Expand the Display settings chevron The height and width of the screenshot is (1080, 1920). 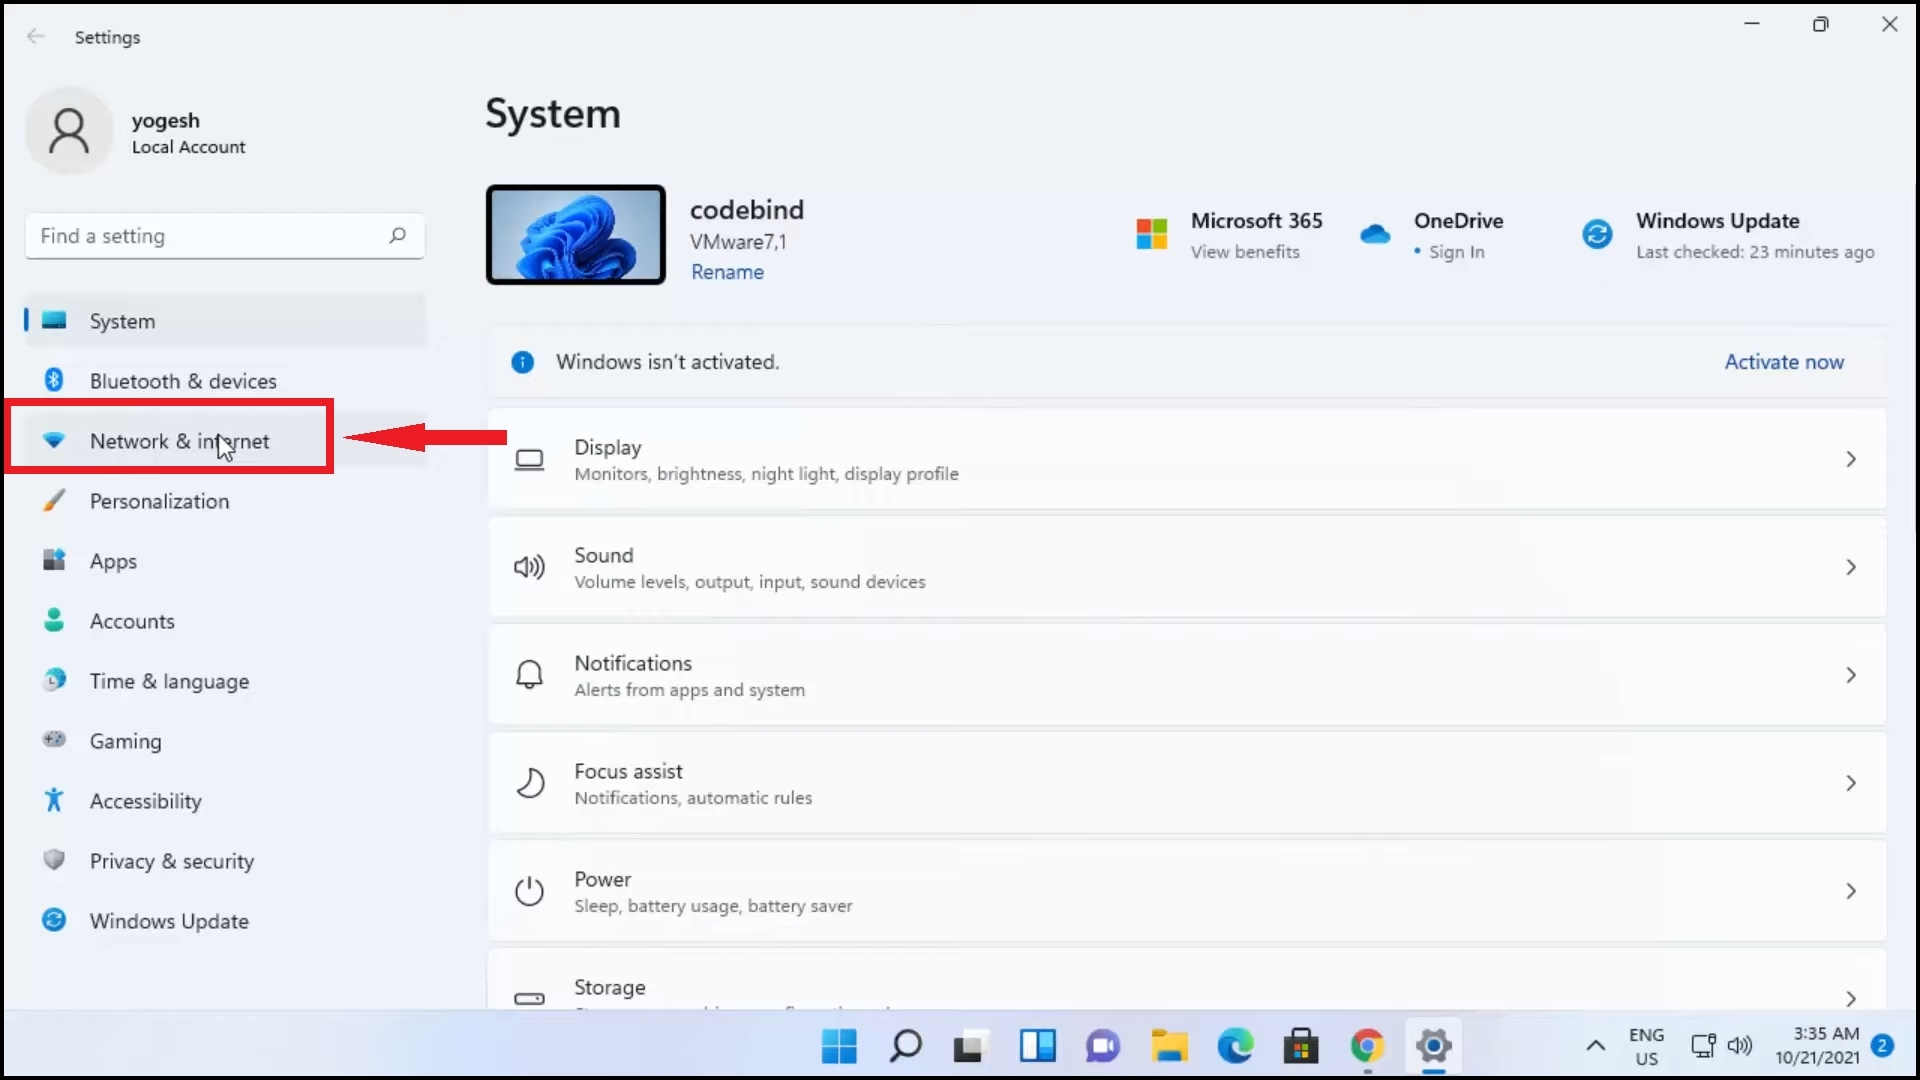1850,459
